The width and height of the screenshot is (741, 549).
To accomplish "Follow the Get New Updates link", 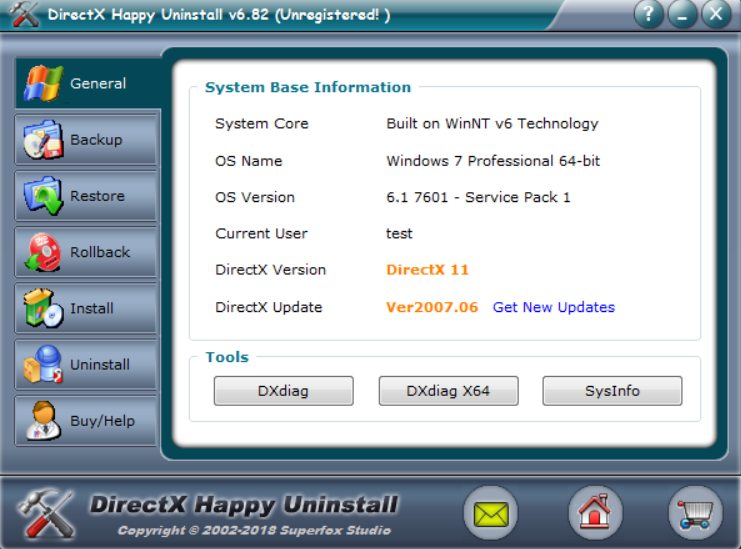I will point(554,307).
